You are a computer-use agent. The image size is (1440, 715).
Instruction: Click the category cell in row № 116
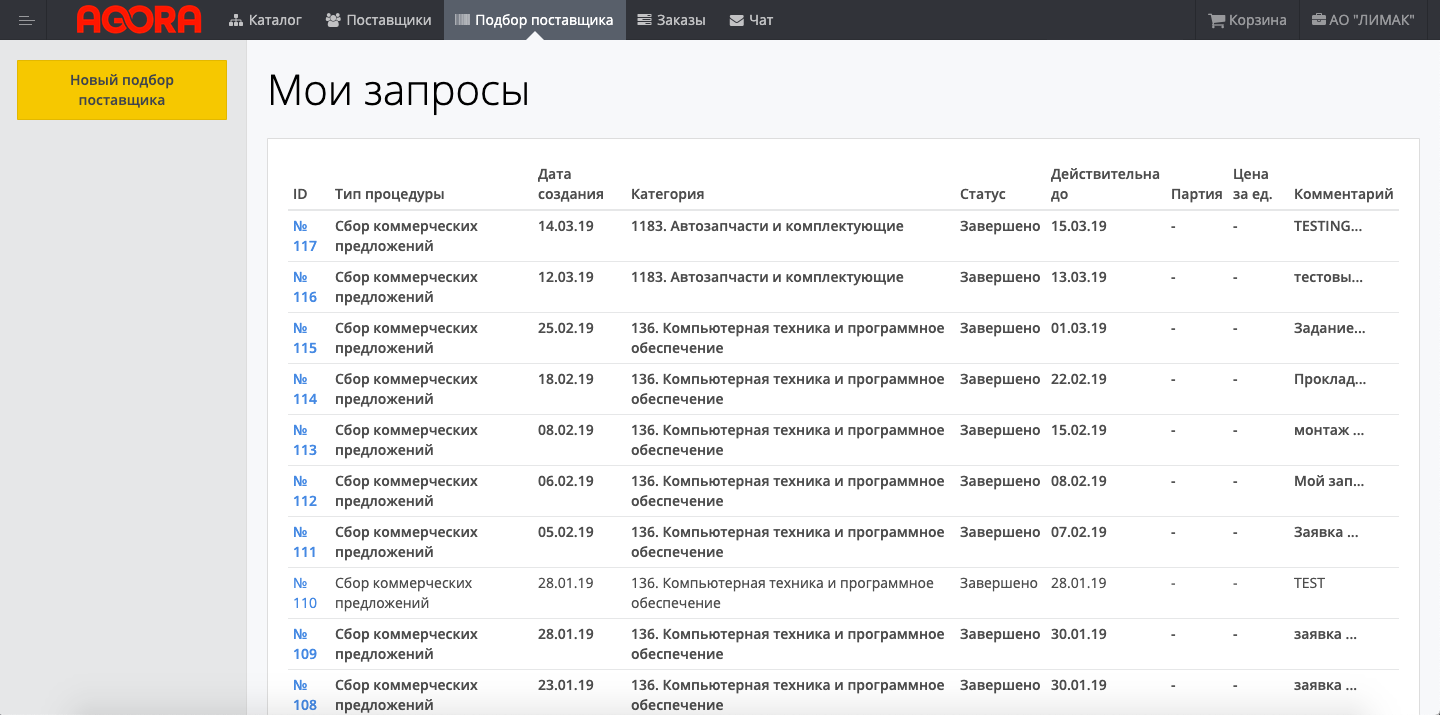767,277
